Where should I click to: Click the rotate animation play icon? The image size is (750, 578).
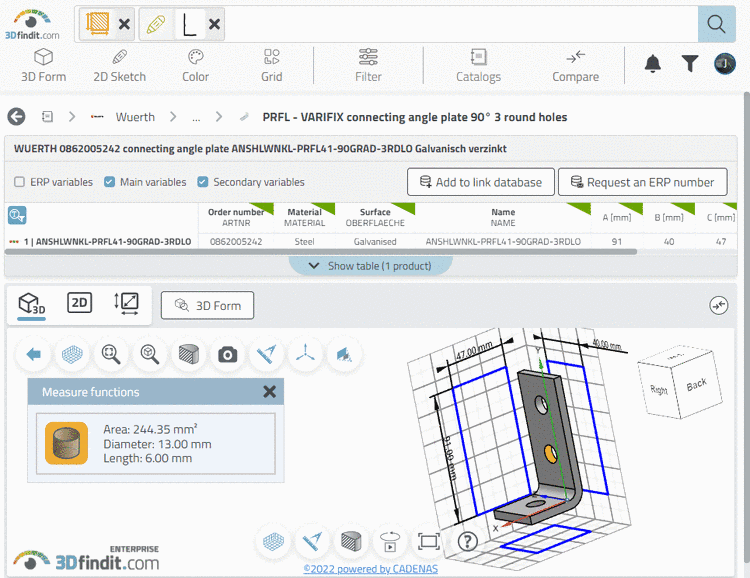point(390,542)
